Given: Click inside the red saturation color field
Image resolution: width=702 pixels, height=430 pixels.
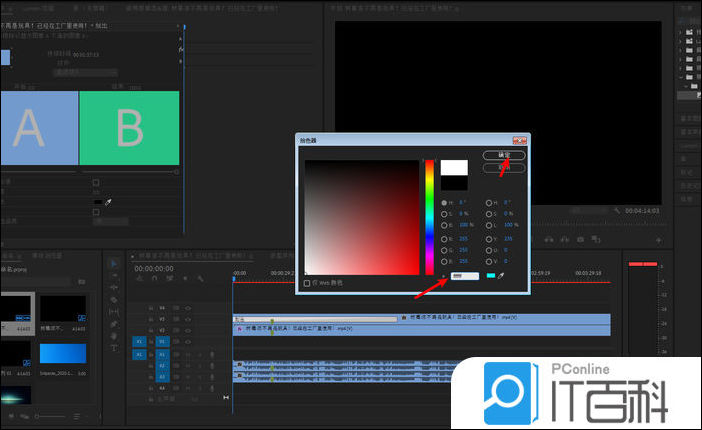Looking at the screenshot, I should 361,215.
